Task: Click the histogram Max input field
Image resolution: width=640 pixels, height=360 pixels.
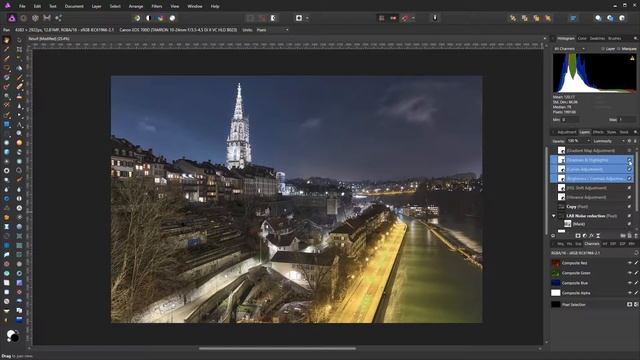Action: [x=627, y=120]
